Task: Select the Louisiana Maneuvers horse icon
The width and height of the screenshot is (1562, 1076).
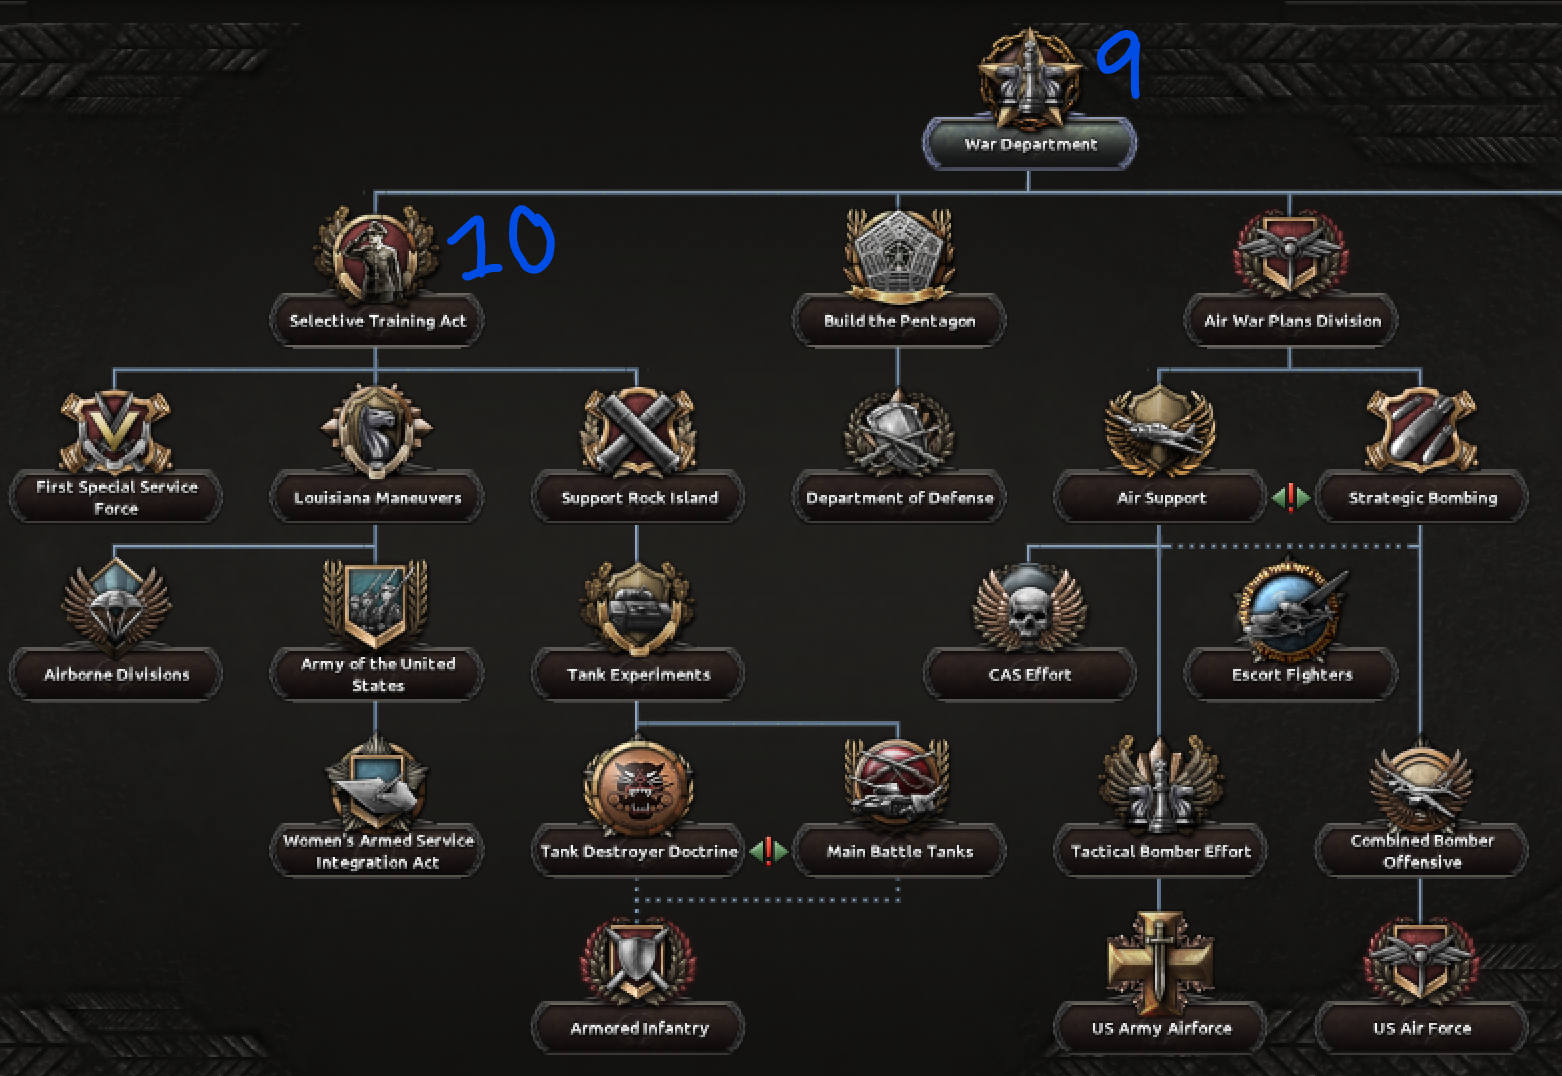Action: pyautogui.click(x=377, y=432)
